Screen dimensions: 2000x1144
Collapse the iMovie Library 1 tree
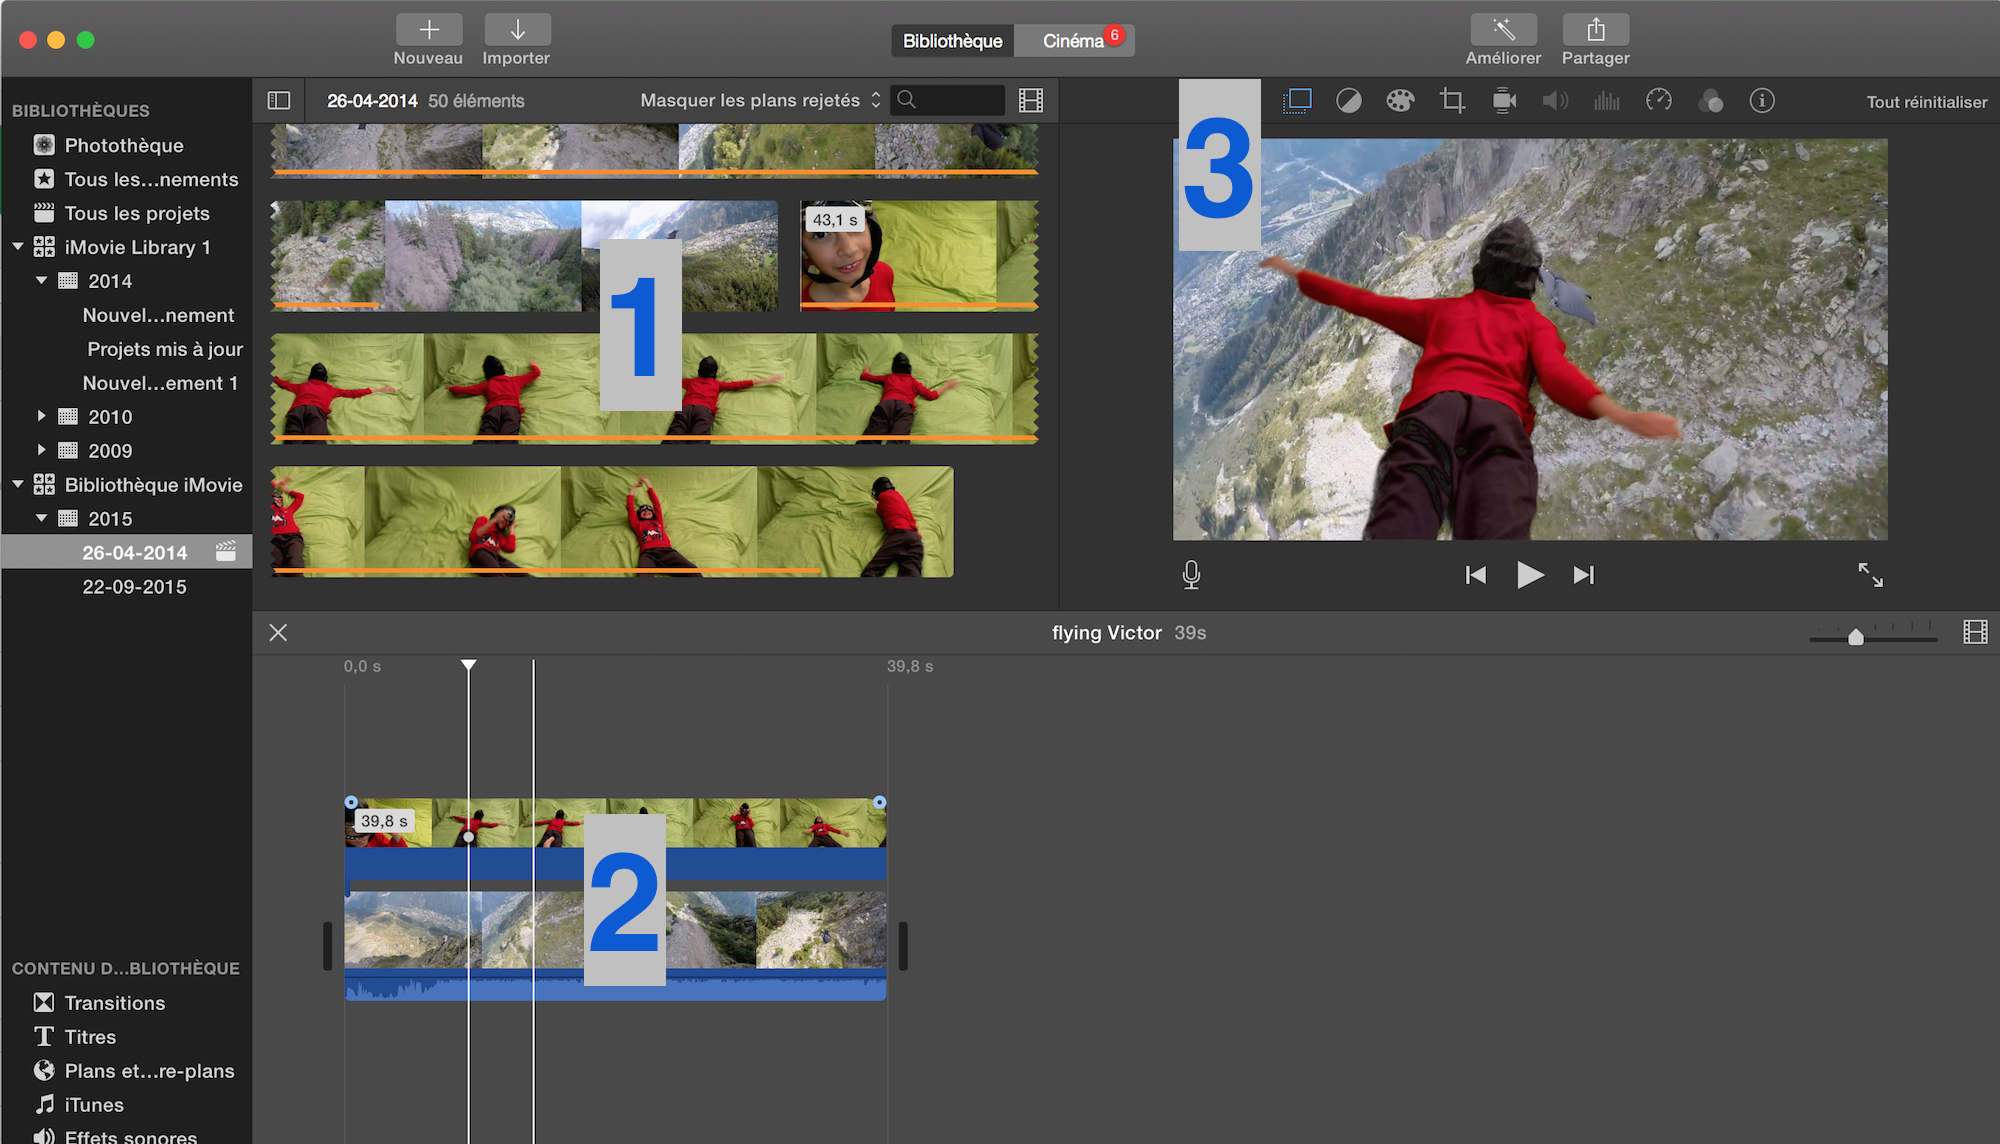coord(18,247)
